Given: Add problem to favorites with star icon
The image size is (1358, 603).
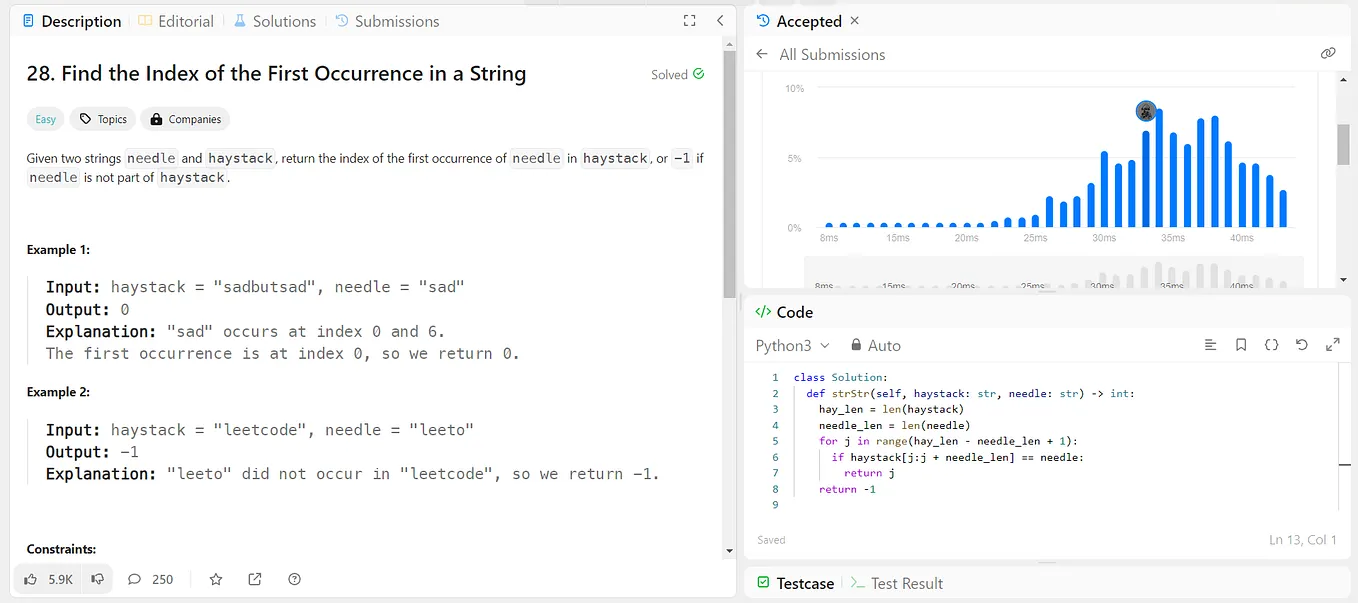Looking at the screenshot, I should coord(216,579).
